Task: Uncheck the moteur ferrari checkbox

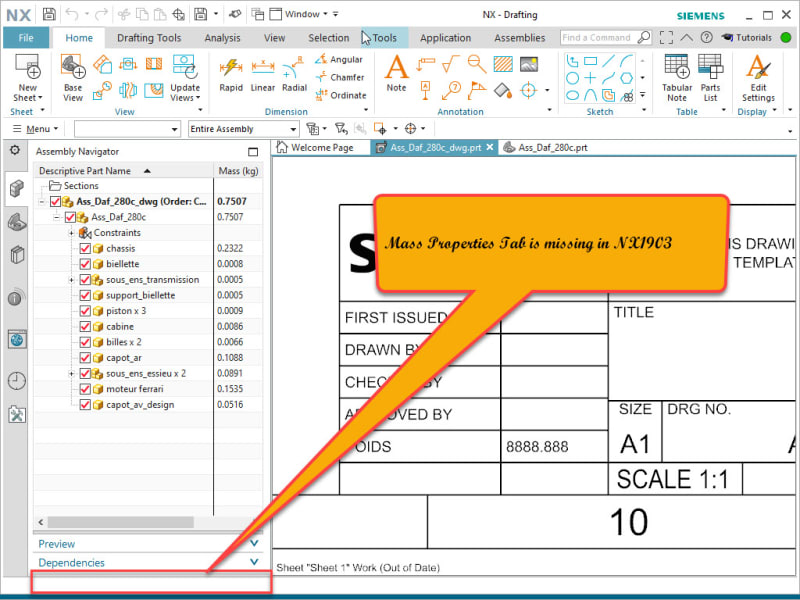Action: point(85,389)
